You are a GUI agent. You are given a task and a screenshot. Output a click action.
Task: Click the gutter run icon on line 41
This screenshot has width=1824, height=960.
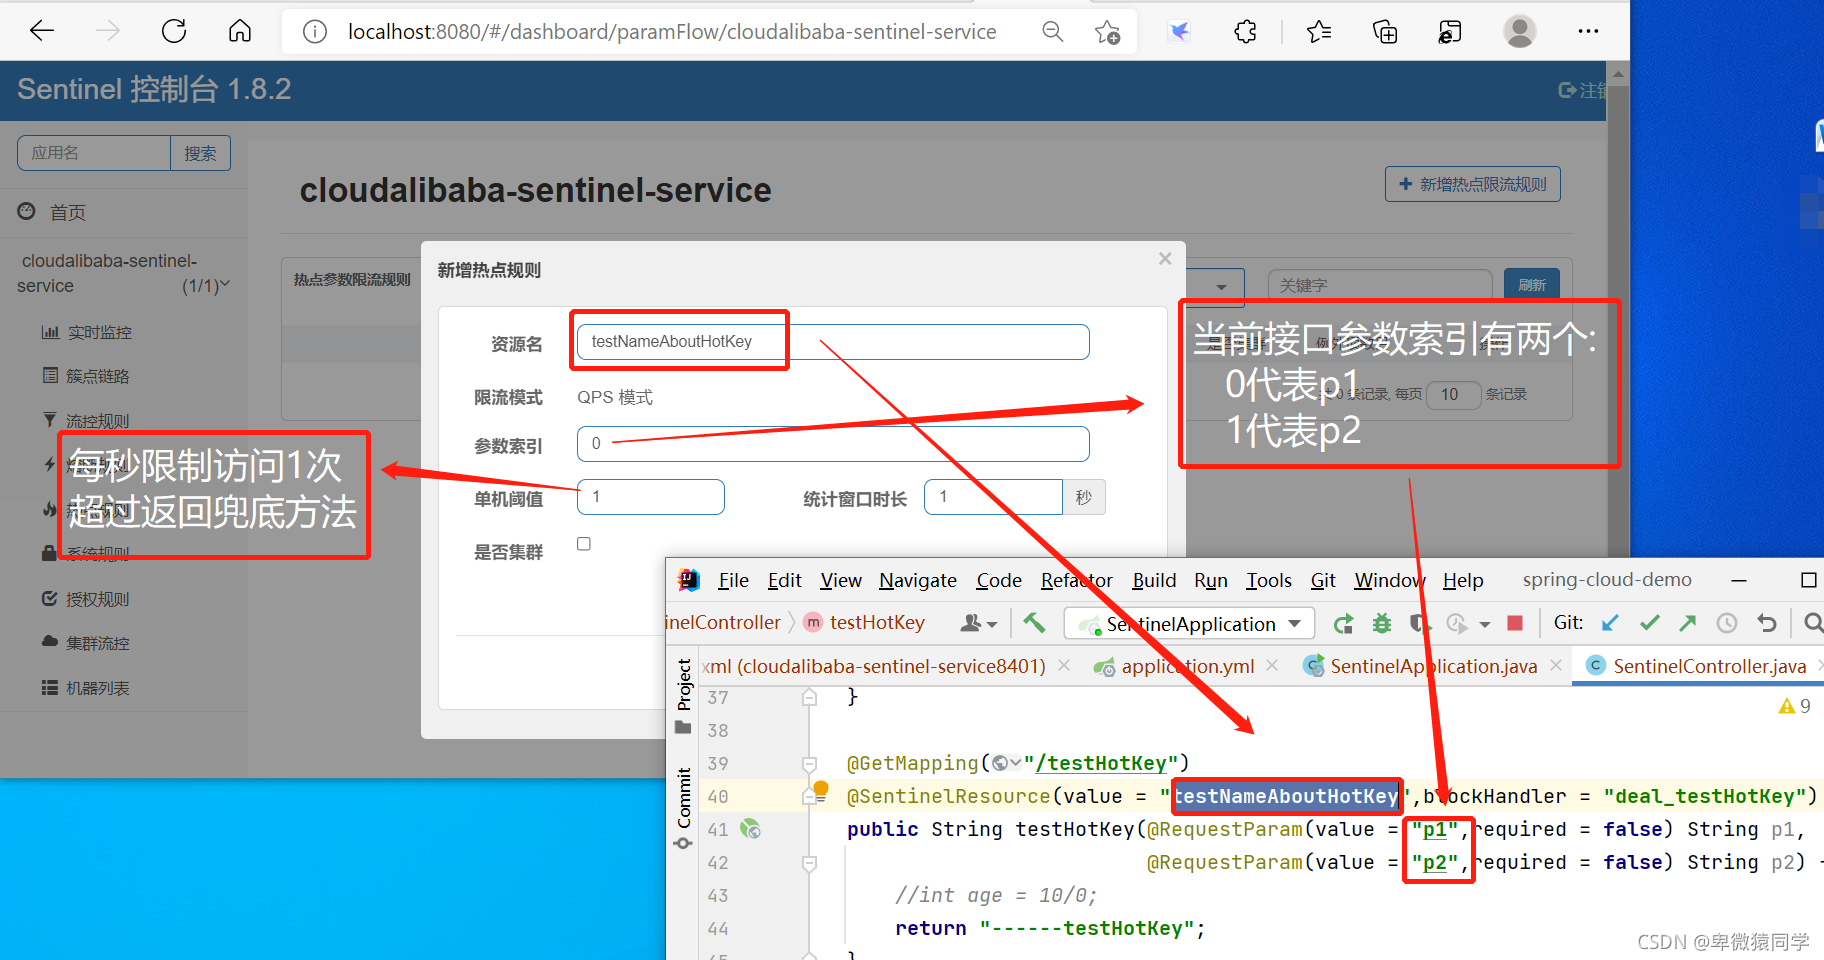(x=750, y=829)
